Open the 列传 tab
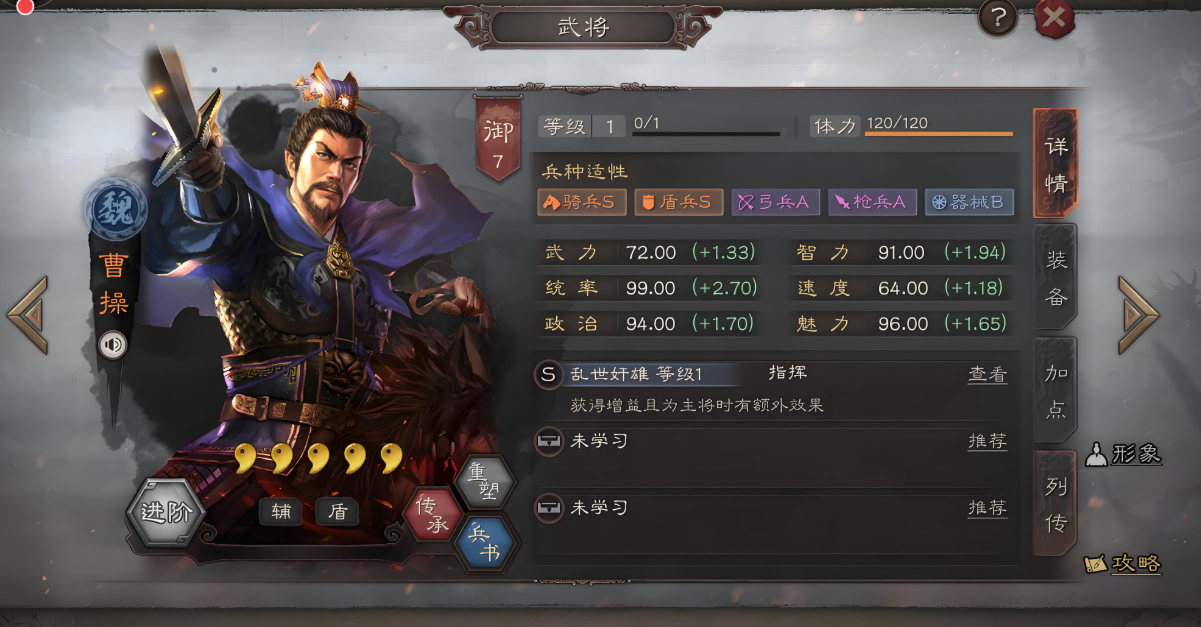1201x627 pixels. (x=1056, y=505)
